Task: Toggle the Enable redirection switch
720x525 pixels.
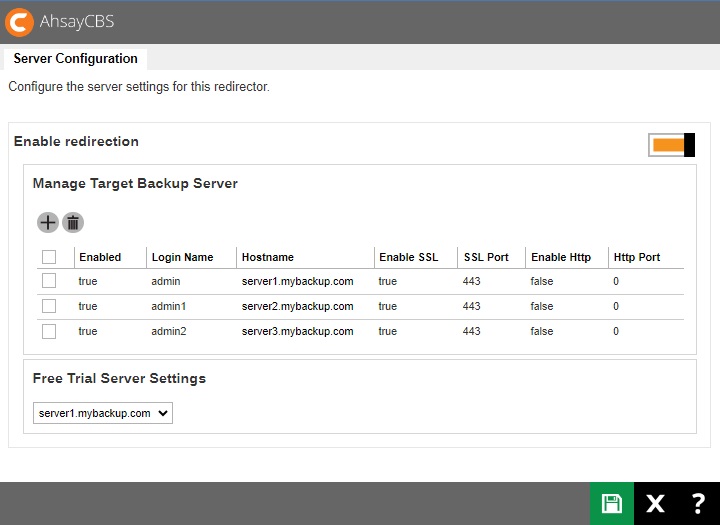Action: coord(671,145)
